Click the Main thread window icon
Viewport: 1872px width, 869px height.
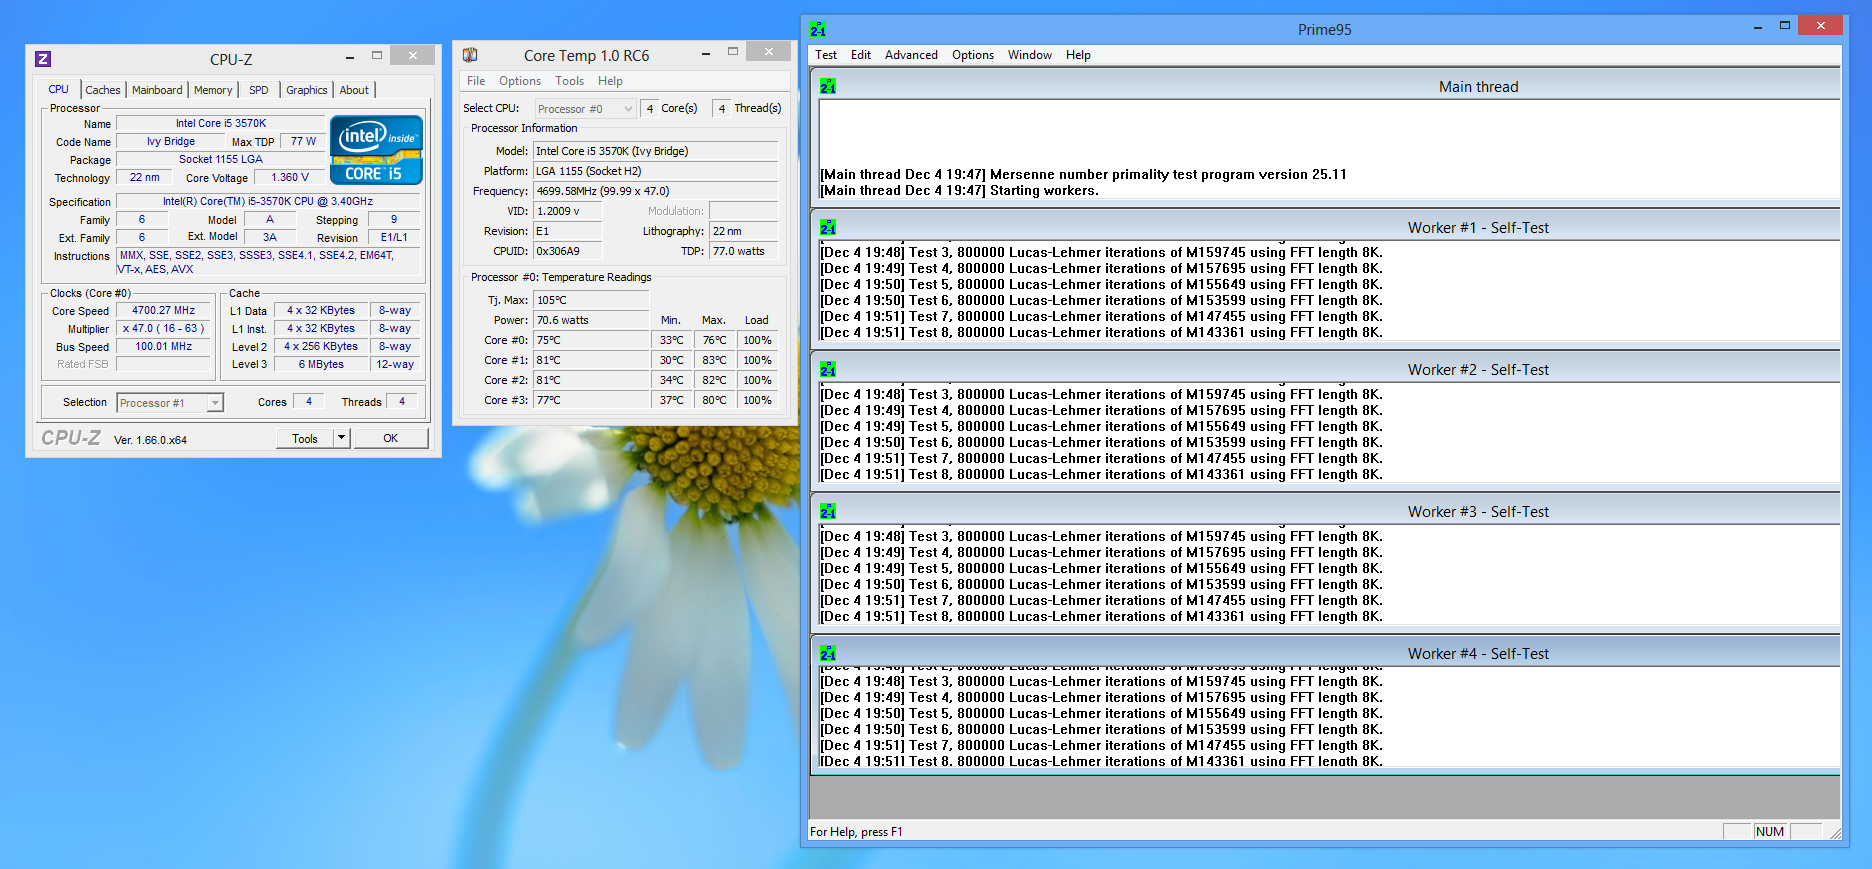coord(828,87)
